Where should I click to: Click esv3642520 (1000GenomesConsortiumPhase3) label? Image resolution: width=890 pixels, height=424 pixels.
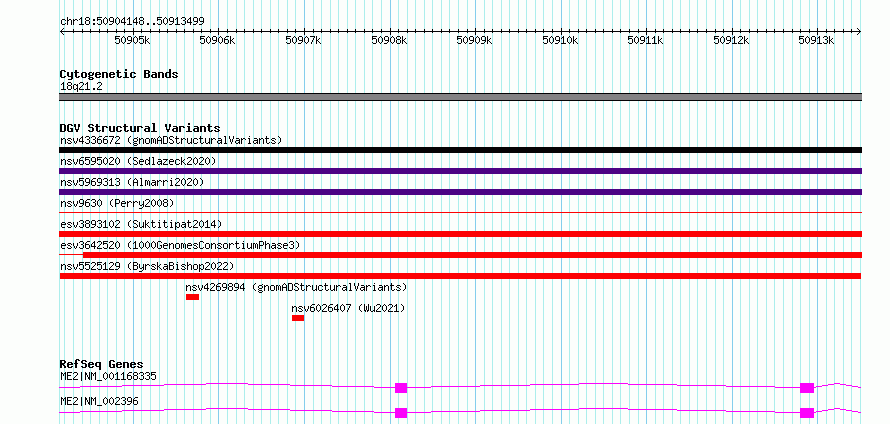tap(180, 245)
